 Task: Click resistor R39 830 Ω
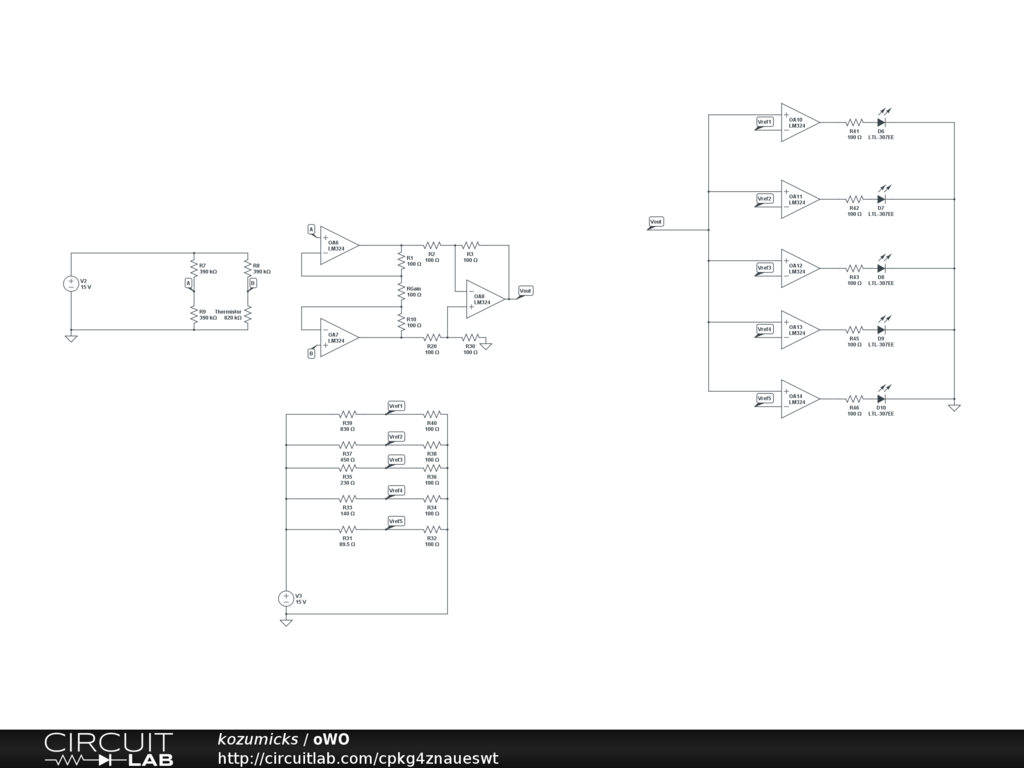[347, 414]
